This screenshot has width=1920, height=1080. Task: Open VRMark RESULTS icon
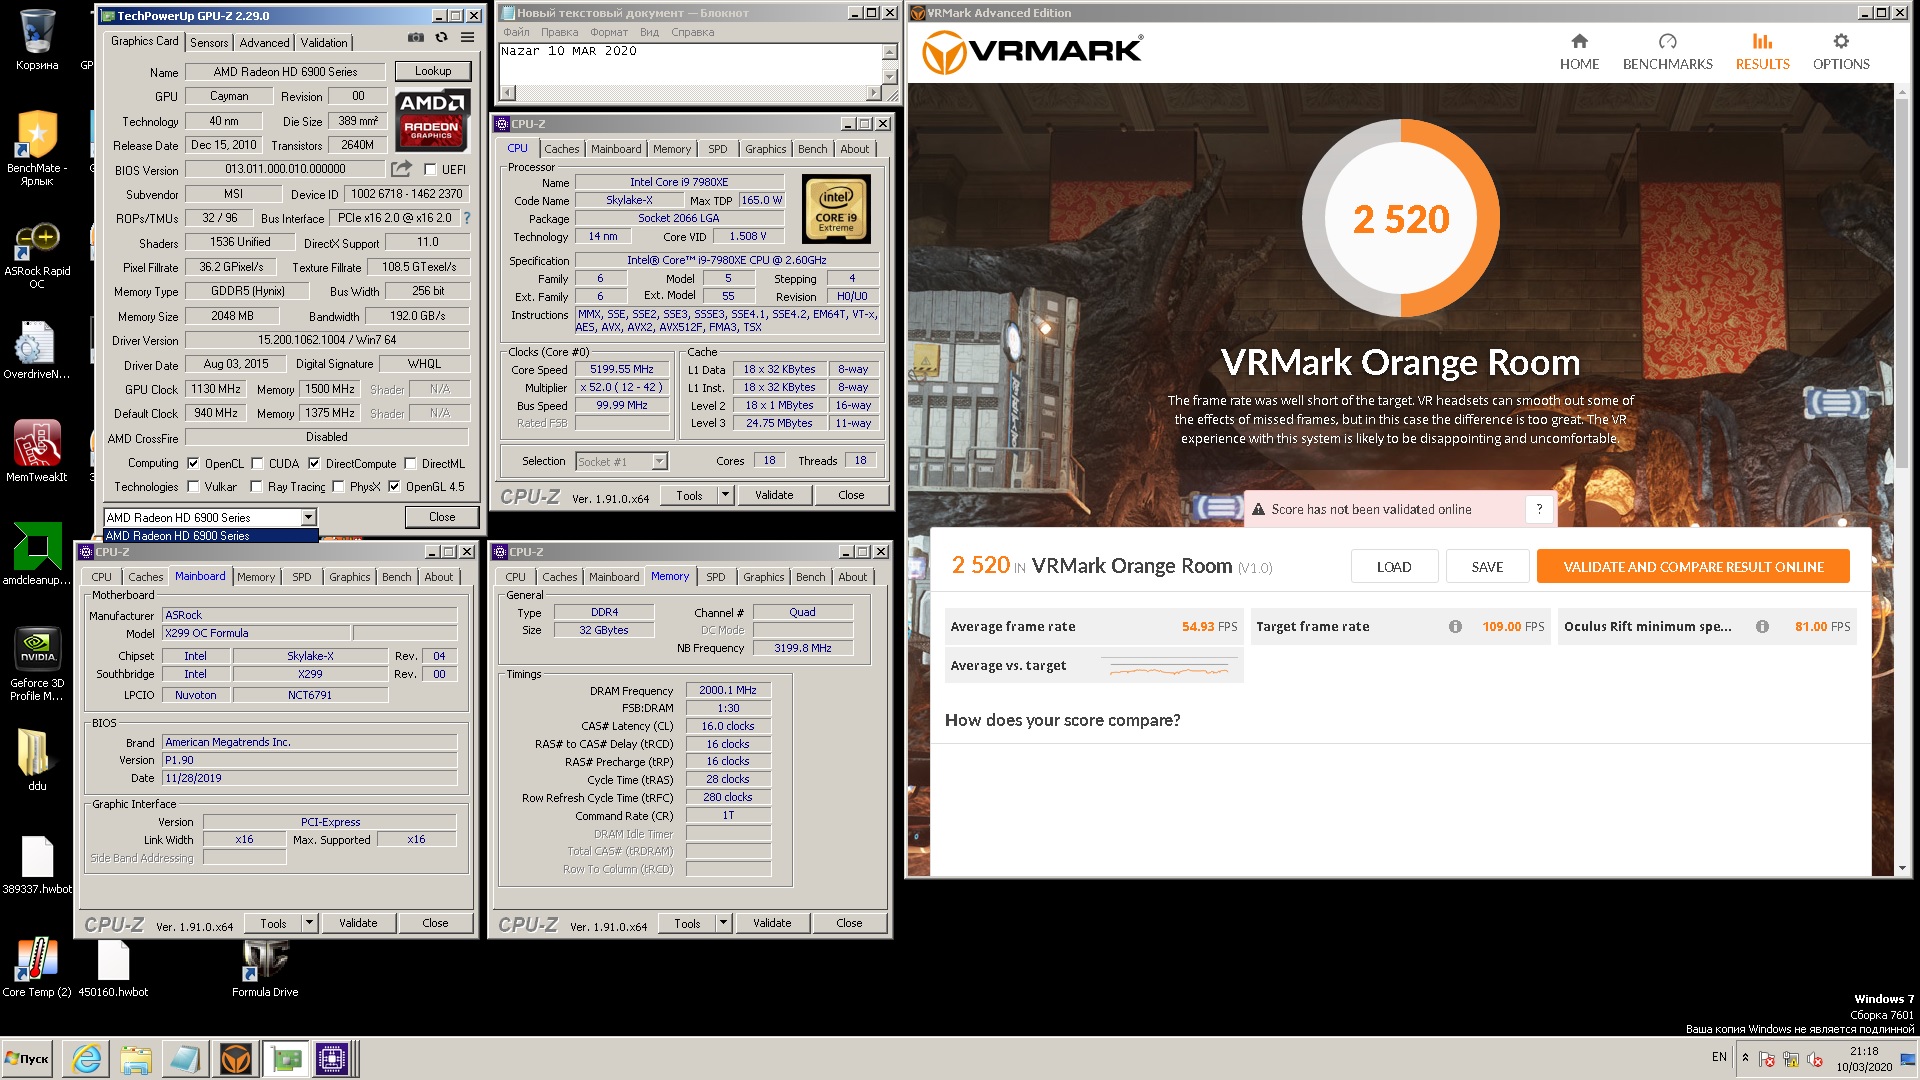click(1762, 41)
